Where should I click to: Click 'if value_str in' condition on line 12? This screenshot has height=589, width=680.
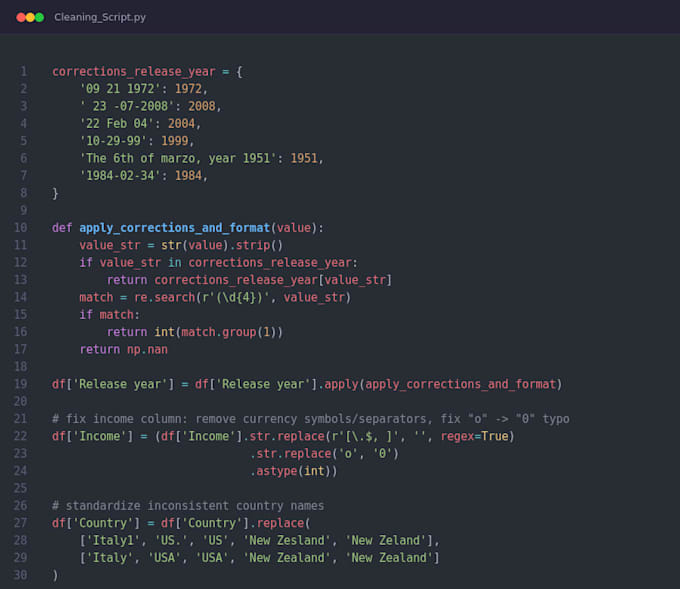point(130,262)
